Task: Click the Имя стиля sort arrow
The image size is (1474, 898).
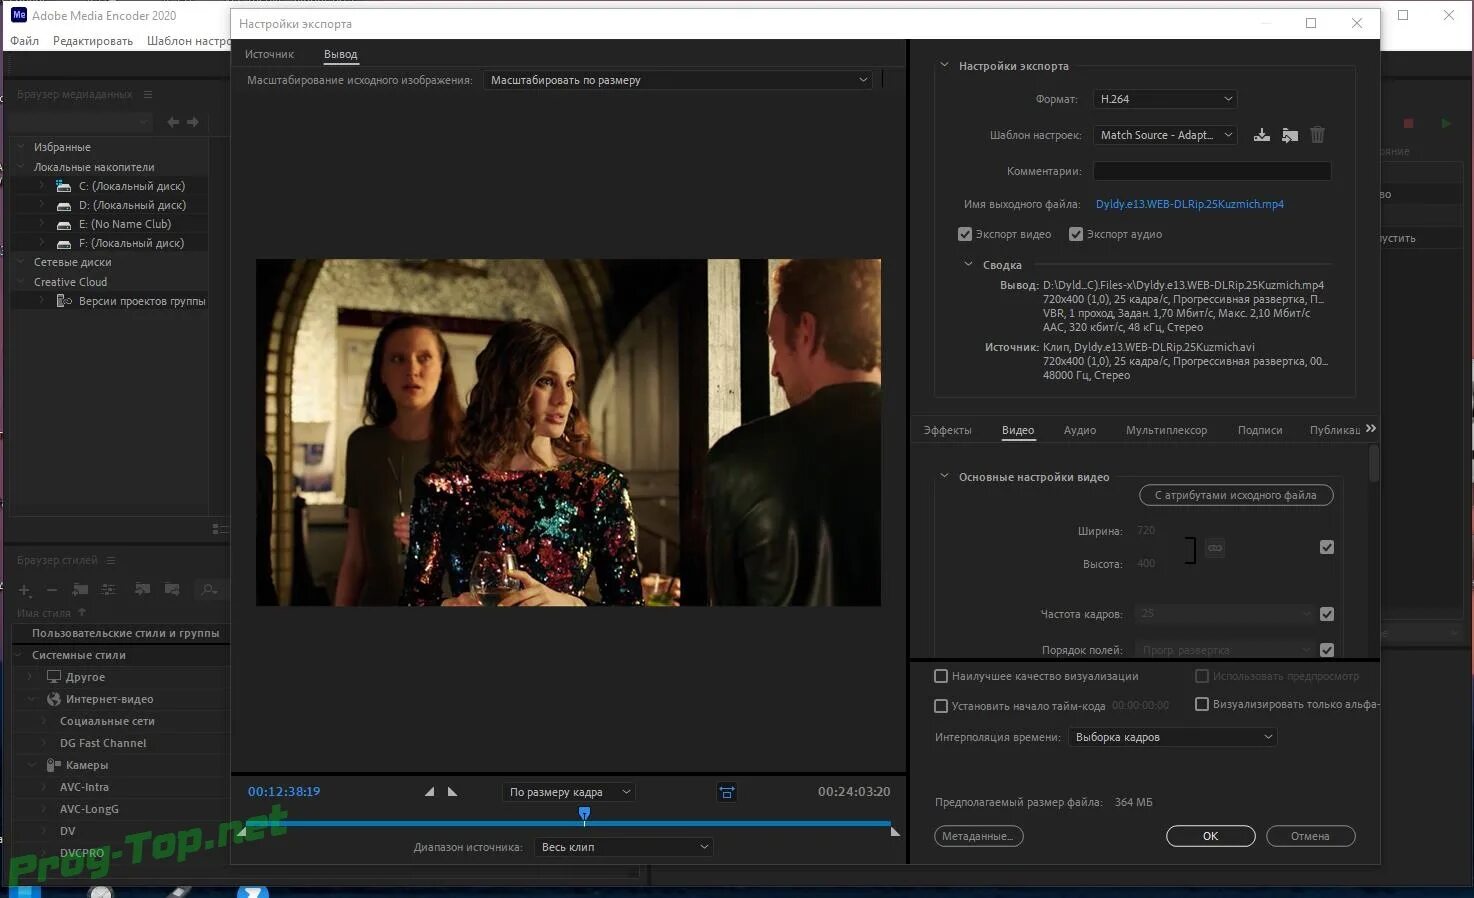Action: click(x=82, y=612)
